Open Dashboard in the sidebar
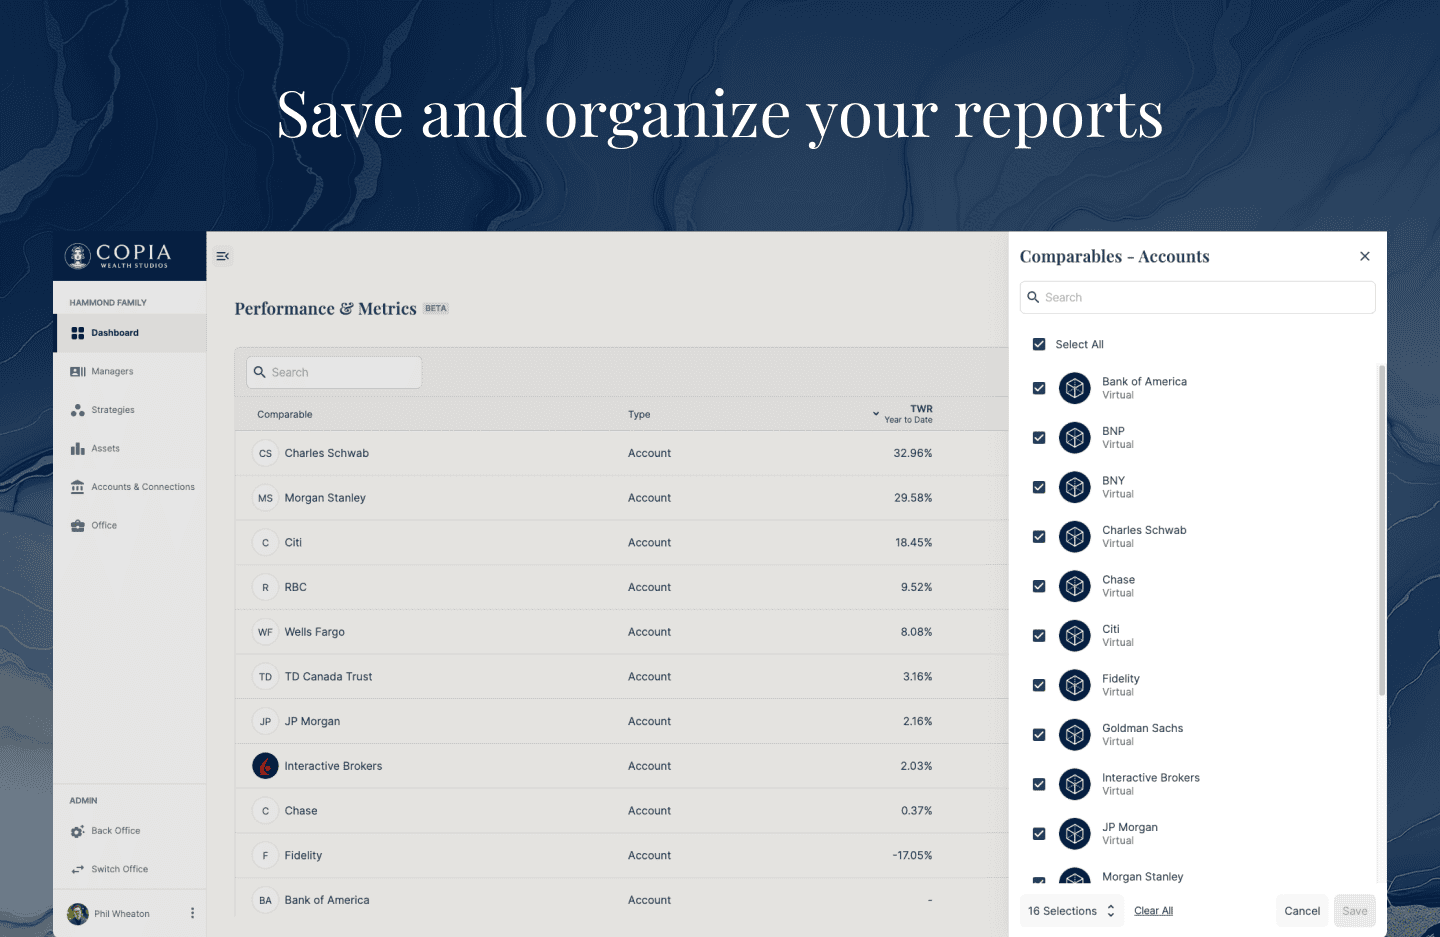 coord(130,333)
